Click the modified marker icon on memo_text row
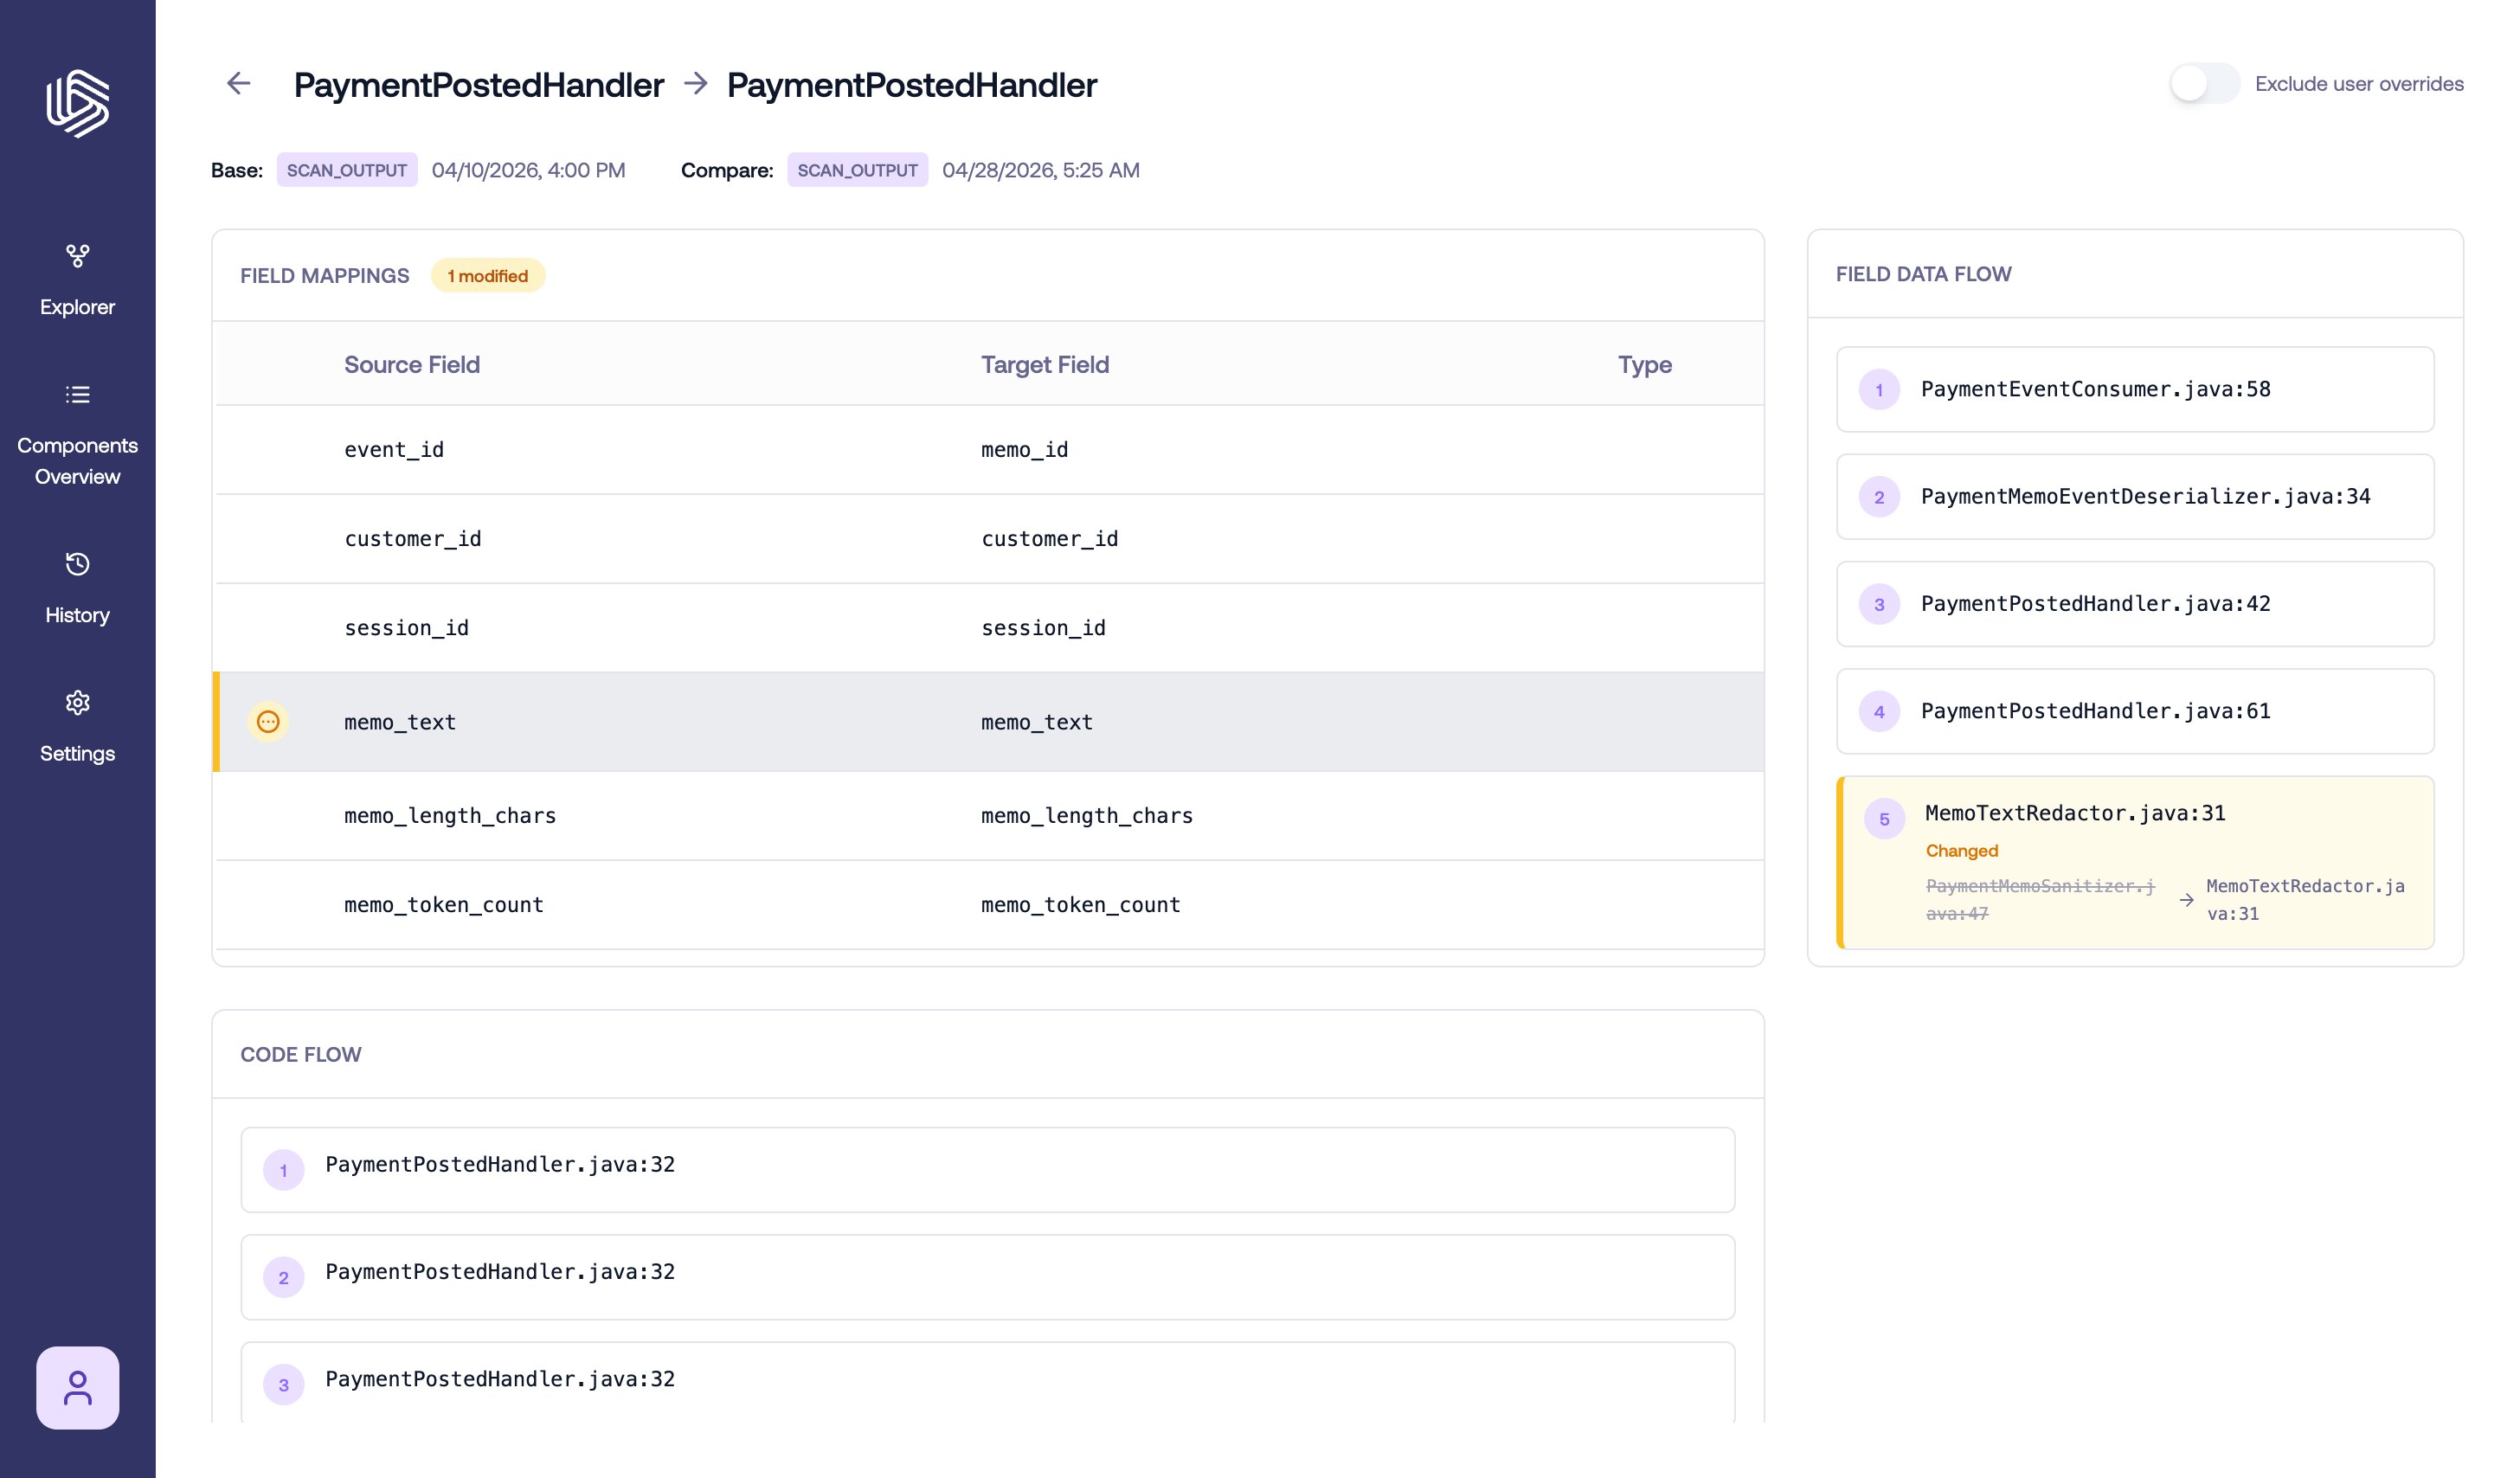This screenshot has height=1478, width=2520. coord(268,722)
